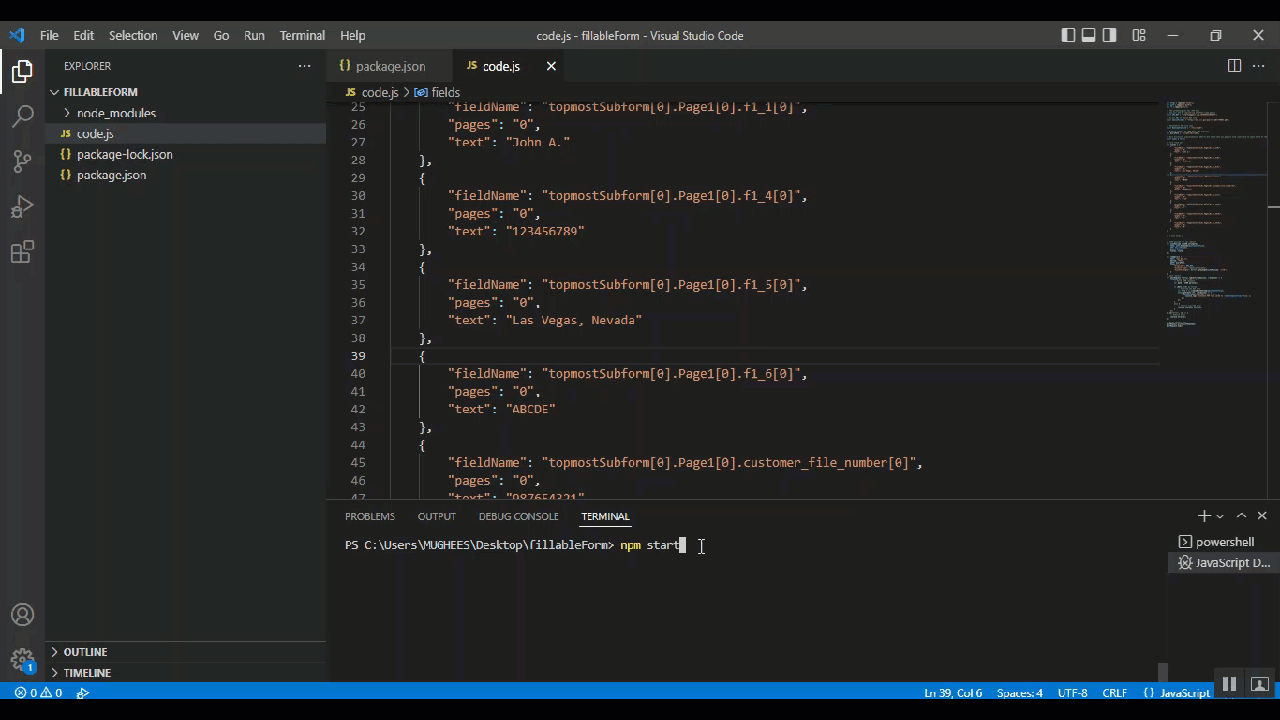
Task: Click line 45 customer_file_number code text
Action: [x=684, y=463]
